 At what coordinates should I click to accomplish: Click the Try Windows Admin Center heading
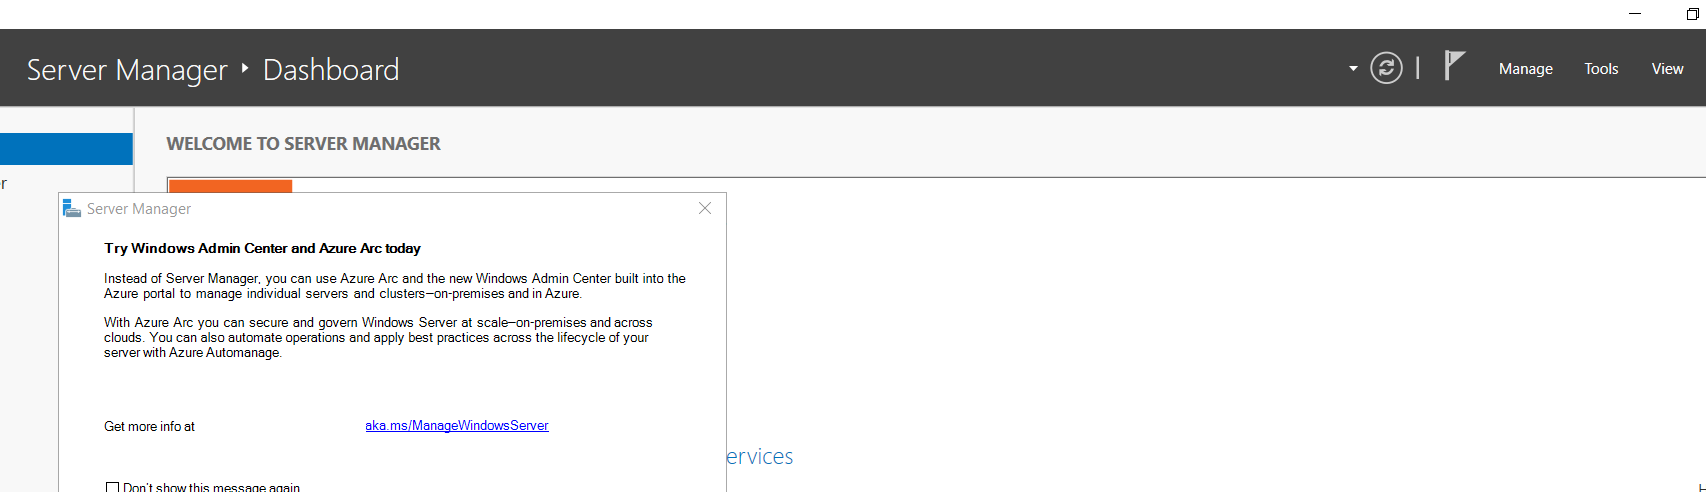(262, 248)
